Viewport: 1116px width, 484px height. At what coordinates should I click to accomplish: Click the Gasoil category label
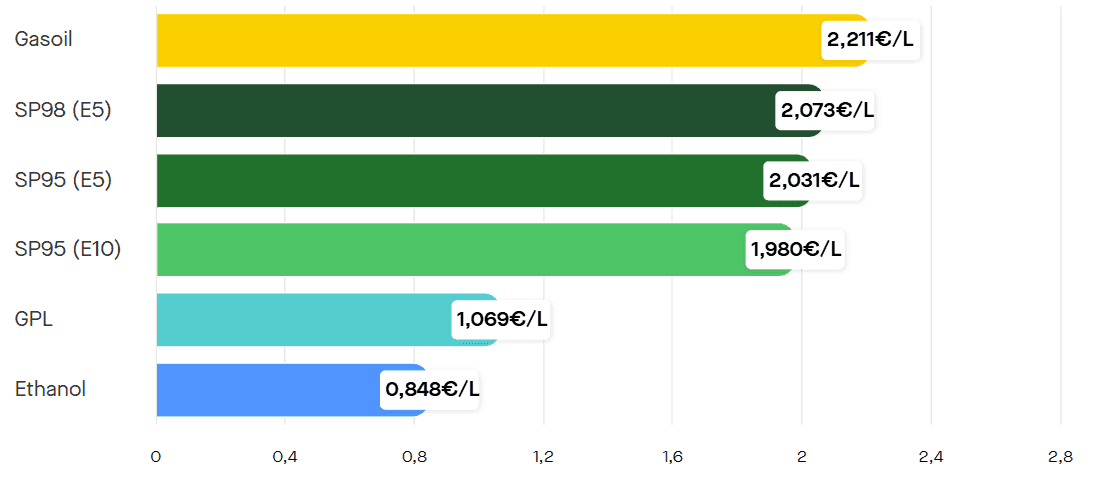(x=44, y=40)
